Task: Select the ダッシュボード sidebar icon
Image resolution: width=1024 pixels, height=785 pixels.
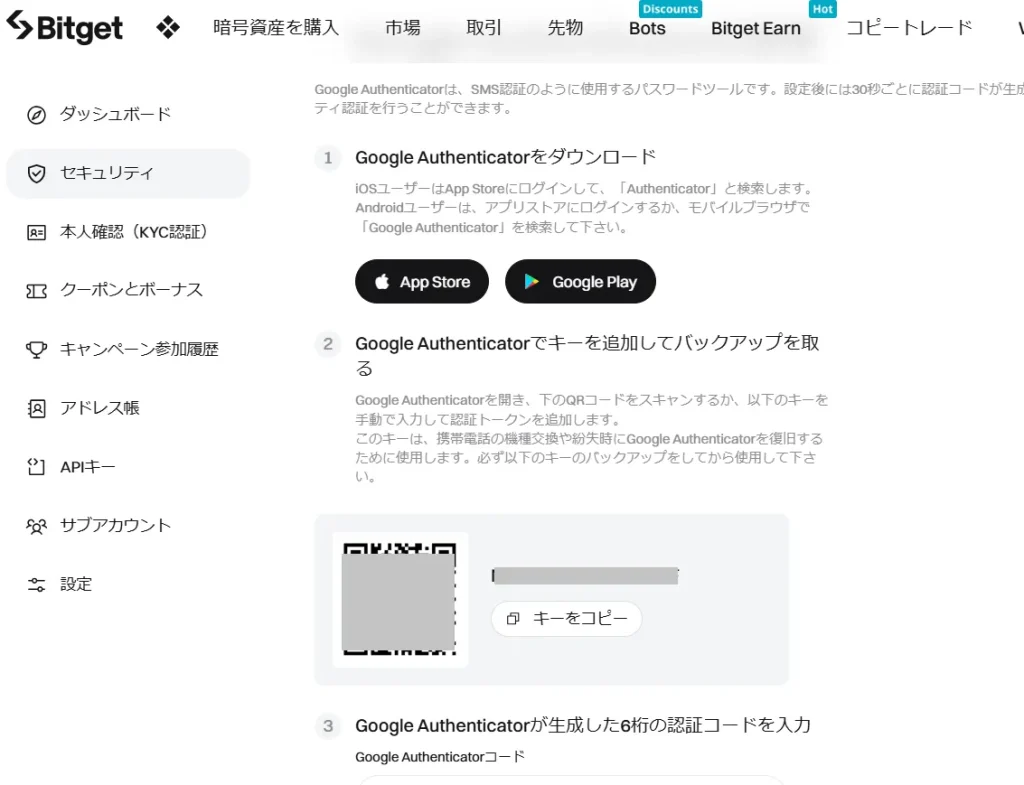Action: click(37, 114)
